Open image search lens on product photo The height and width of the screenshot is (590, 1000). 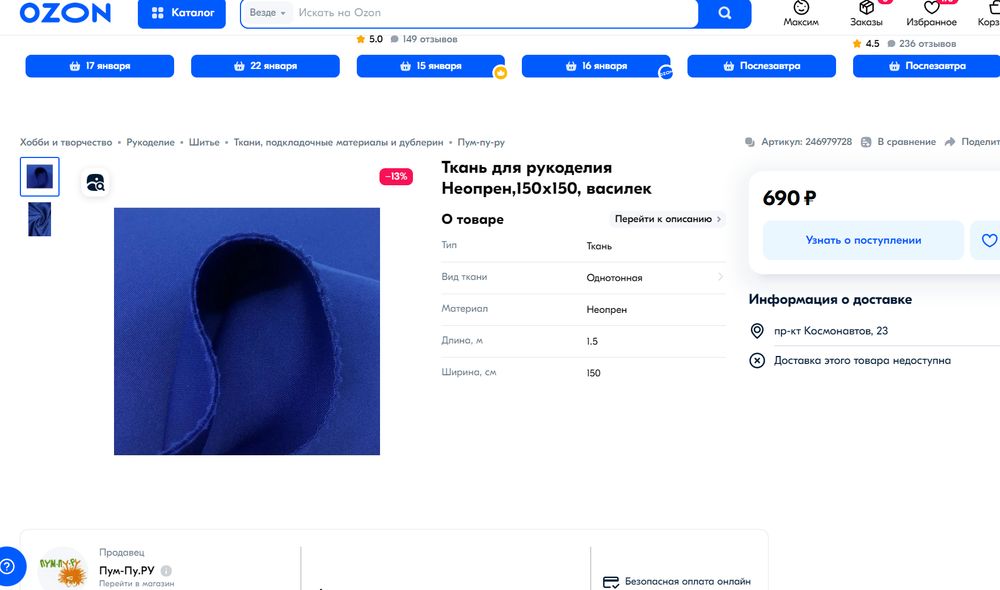(95, 183)
